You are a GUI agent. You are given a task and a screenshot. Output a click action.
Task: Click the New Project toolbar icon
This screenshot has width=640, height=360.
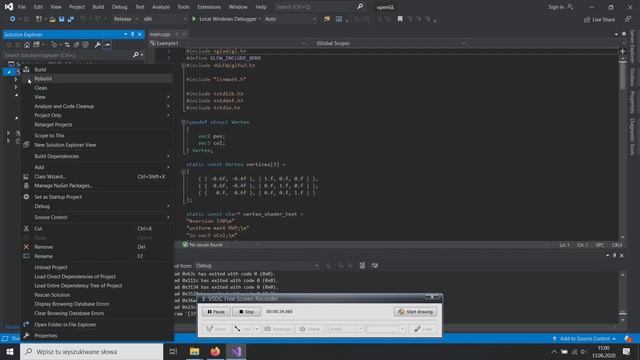click(x=39, y=19)
